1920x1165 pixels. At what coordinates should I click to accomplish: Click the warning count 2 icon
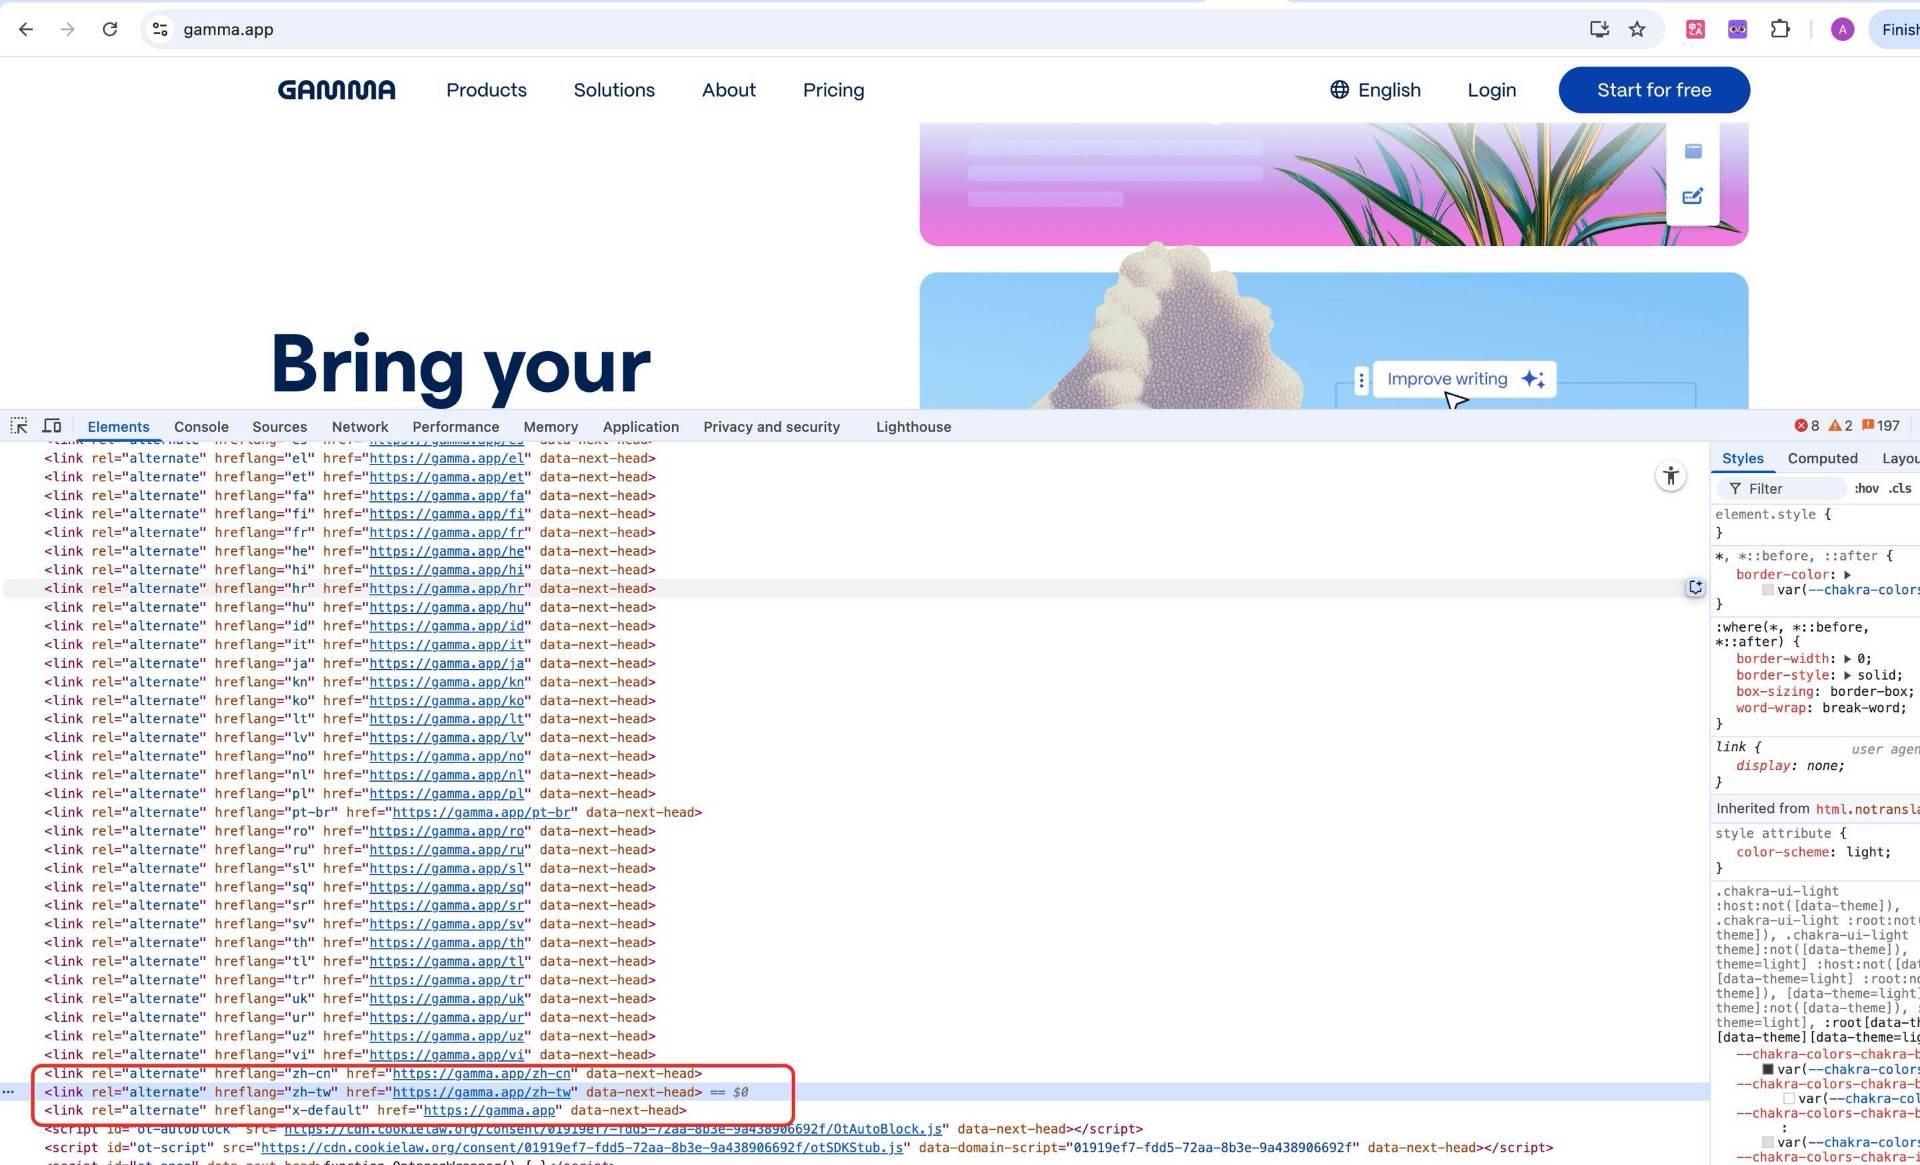1841,426
